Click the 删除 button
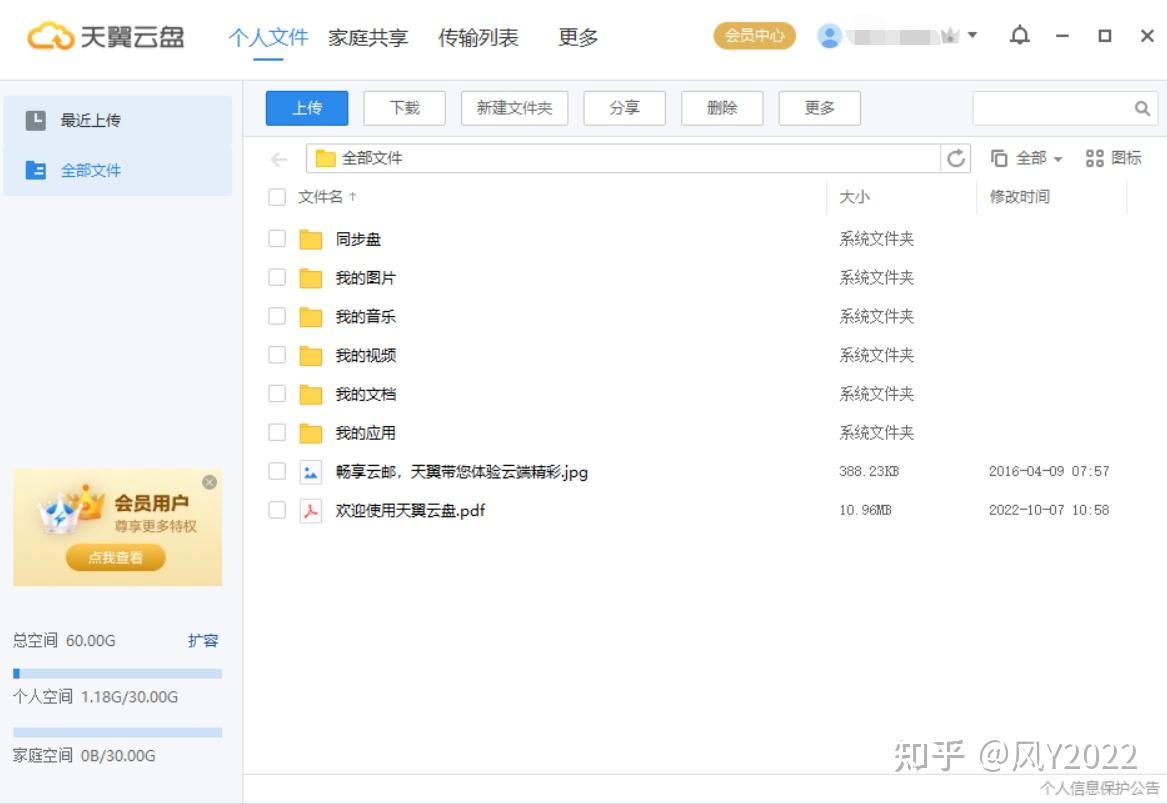The image size is (1167, 804). click(x=722, y=108)
